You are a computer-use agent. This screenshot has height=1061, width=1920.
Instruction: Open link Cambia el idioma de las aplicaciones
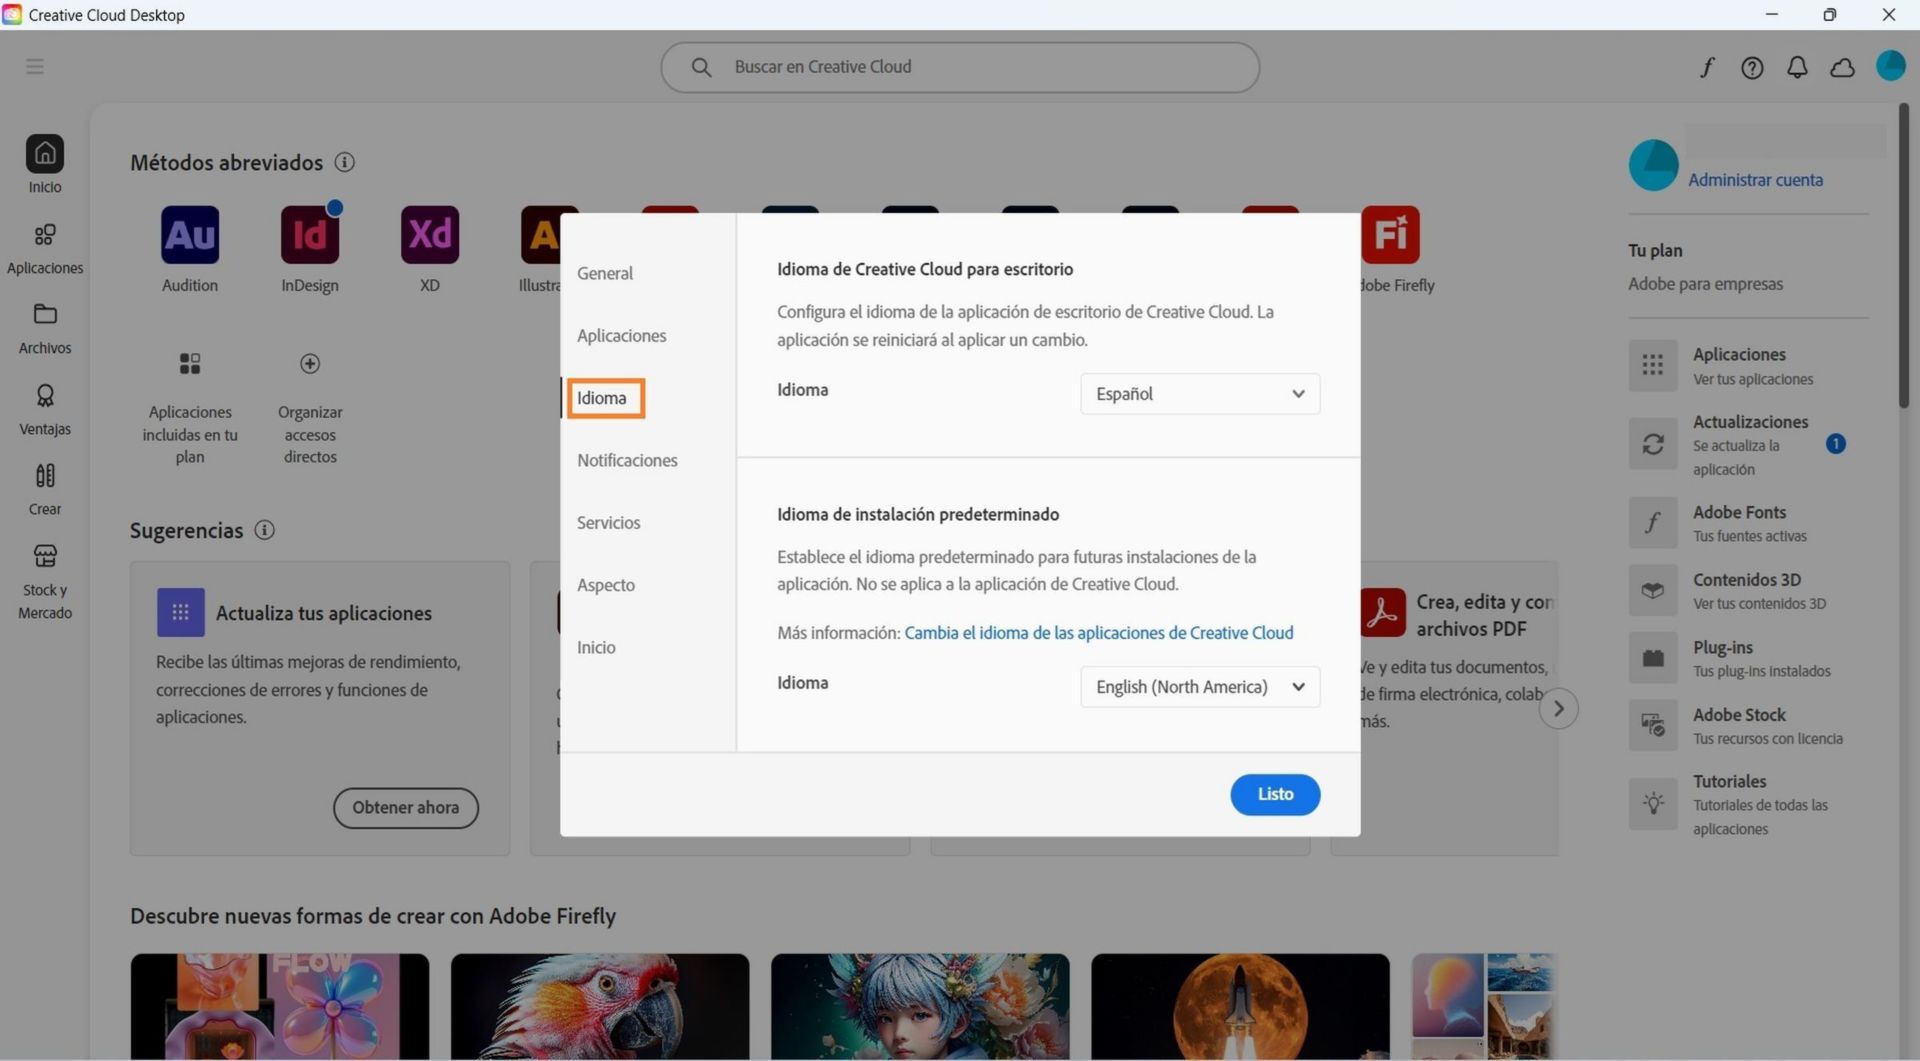pyautogui.click(x=1098, y=633)
